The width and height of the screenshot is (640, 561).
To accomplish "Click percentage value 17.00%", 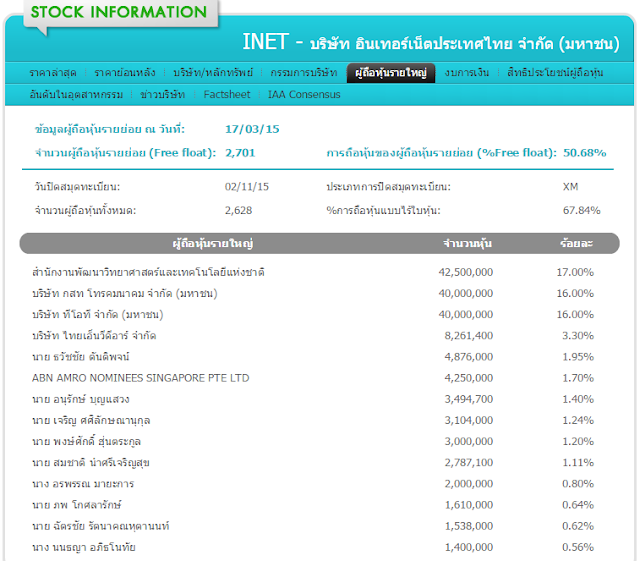I will (x=575, y=272).
